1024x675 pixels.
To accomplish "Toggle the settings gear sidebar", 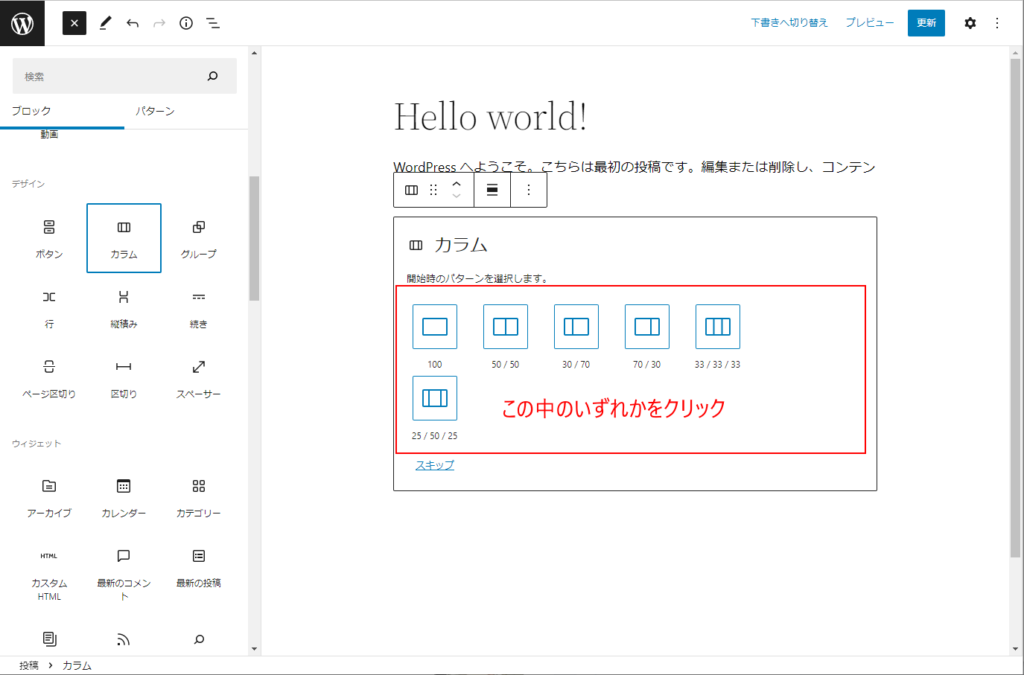I will pos(969,23).
